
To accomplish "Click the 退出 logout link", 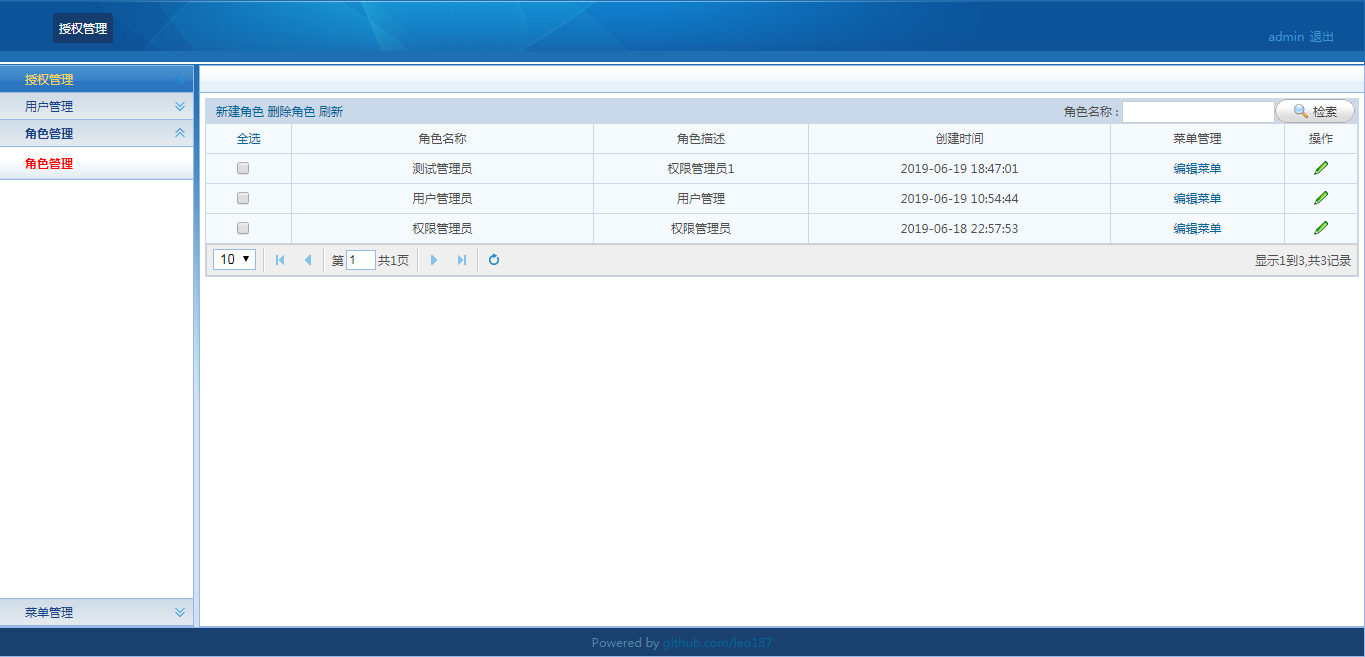I will (1322, 37).
